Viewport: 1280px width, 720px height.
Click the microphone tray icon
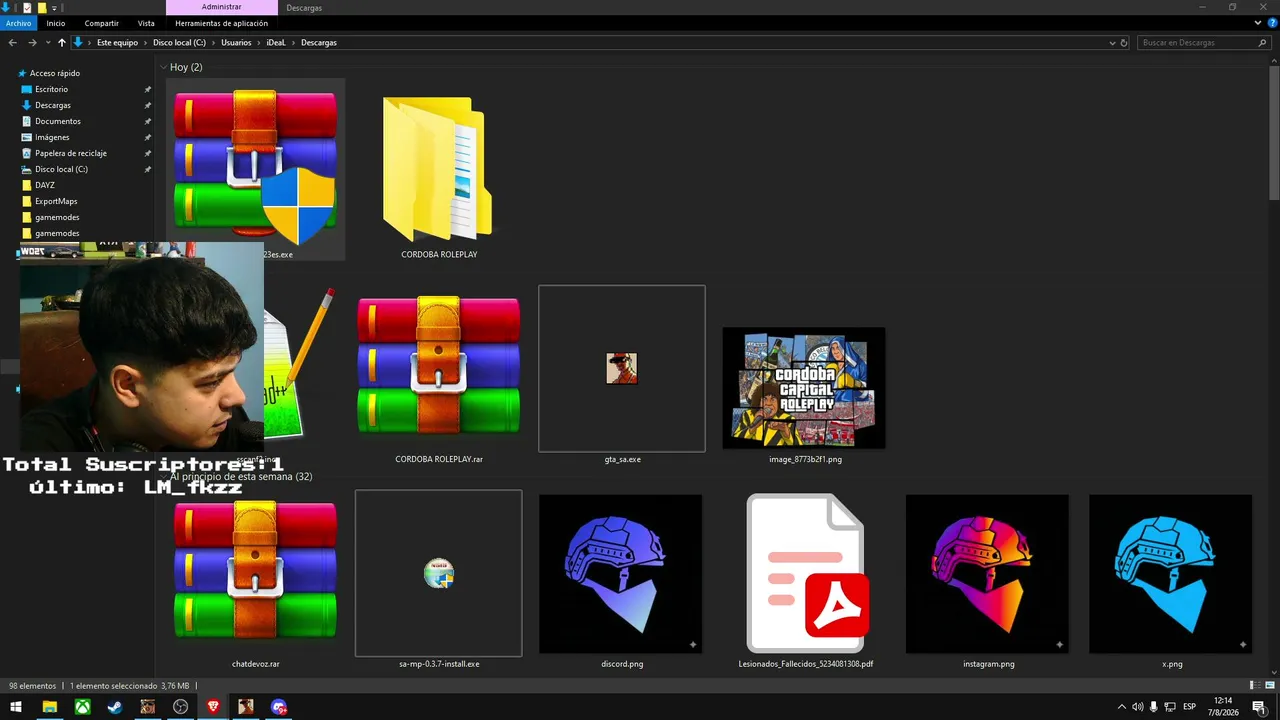coord(1155,707)
